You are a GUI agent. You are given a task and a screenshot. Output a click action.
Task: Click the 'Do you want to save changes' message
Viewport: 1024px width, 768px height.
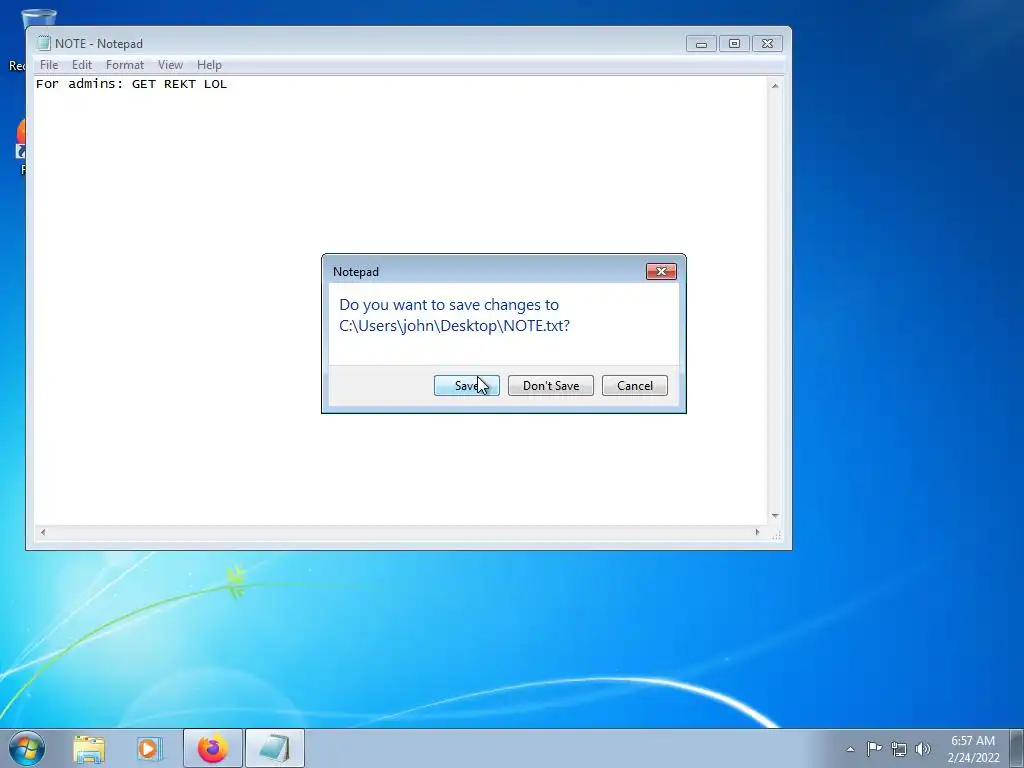coord(455,315)
